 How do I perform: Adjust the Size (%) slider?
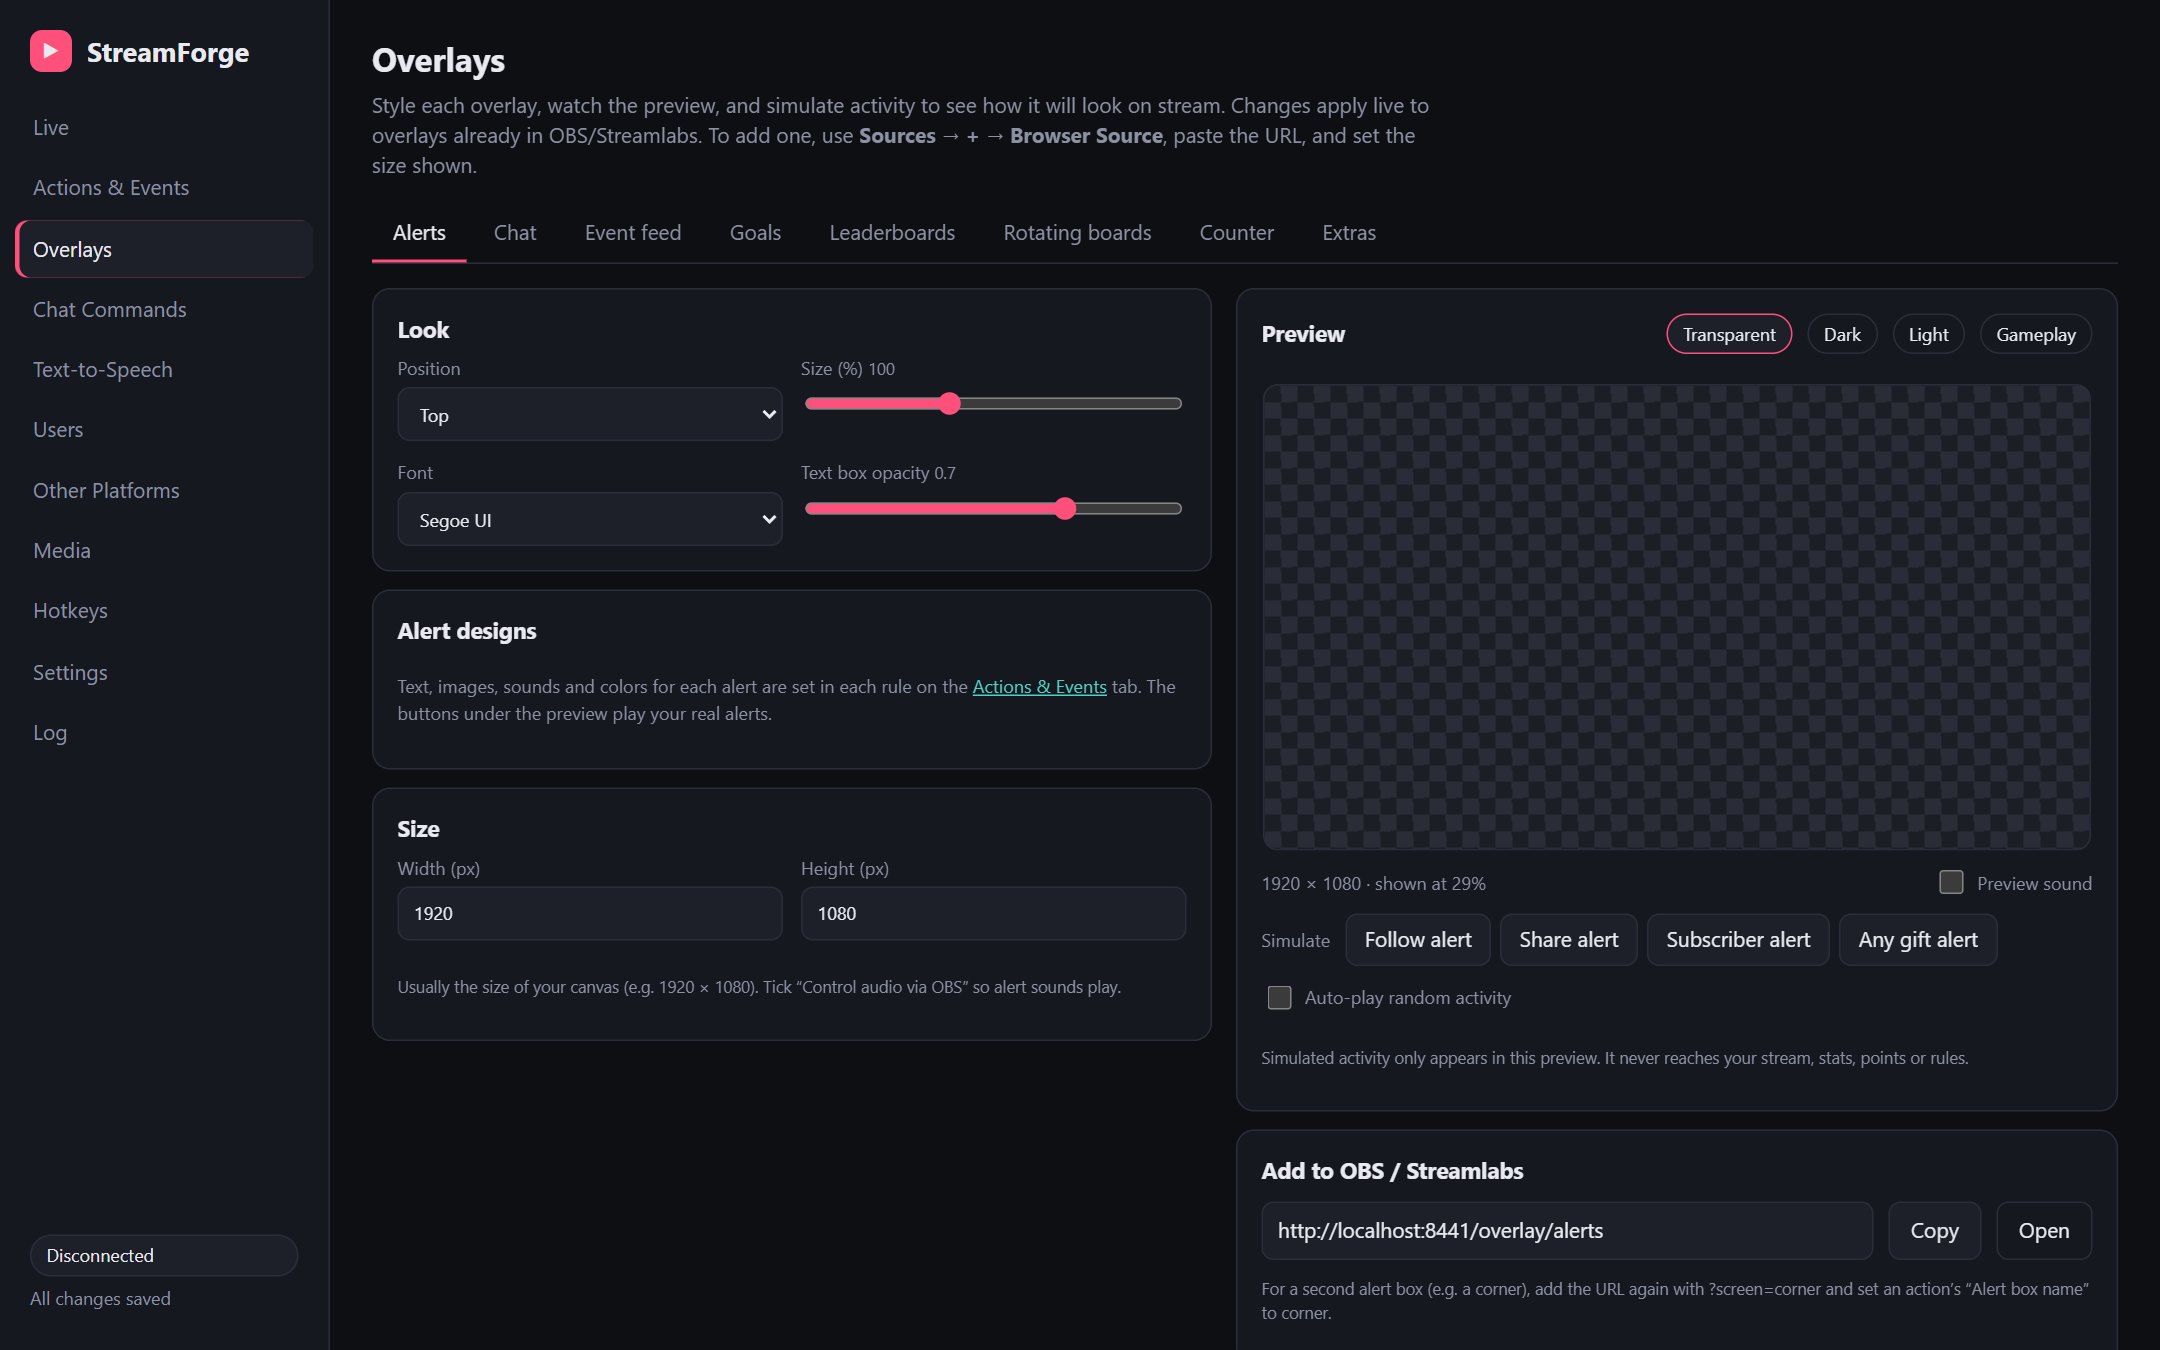click(993, 403)
